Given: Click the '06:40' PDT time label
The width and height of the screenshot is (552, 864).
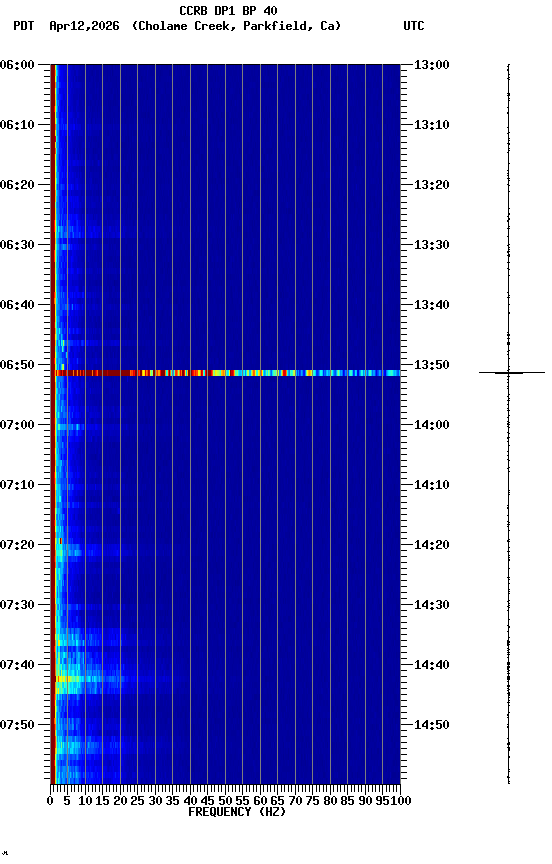Looking at the screenshot, I should click(17, 305).
